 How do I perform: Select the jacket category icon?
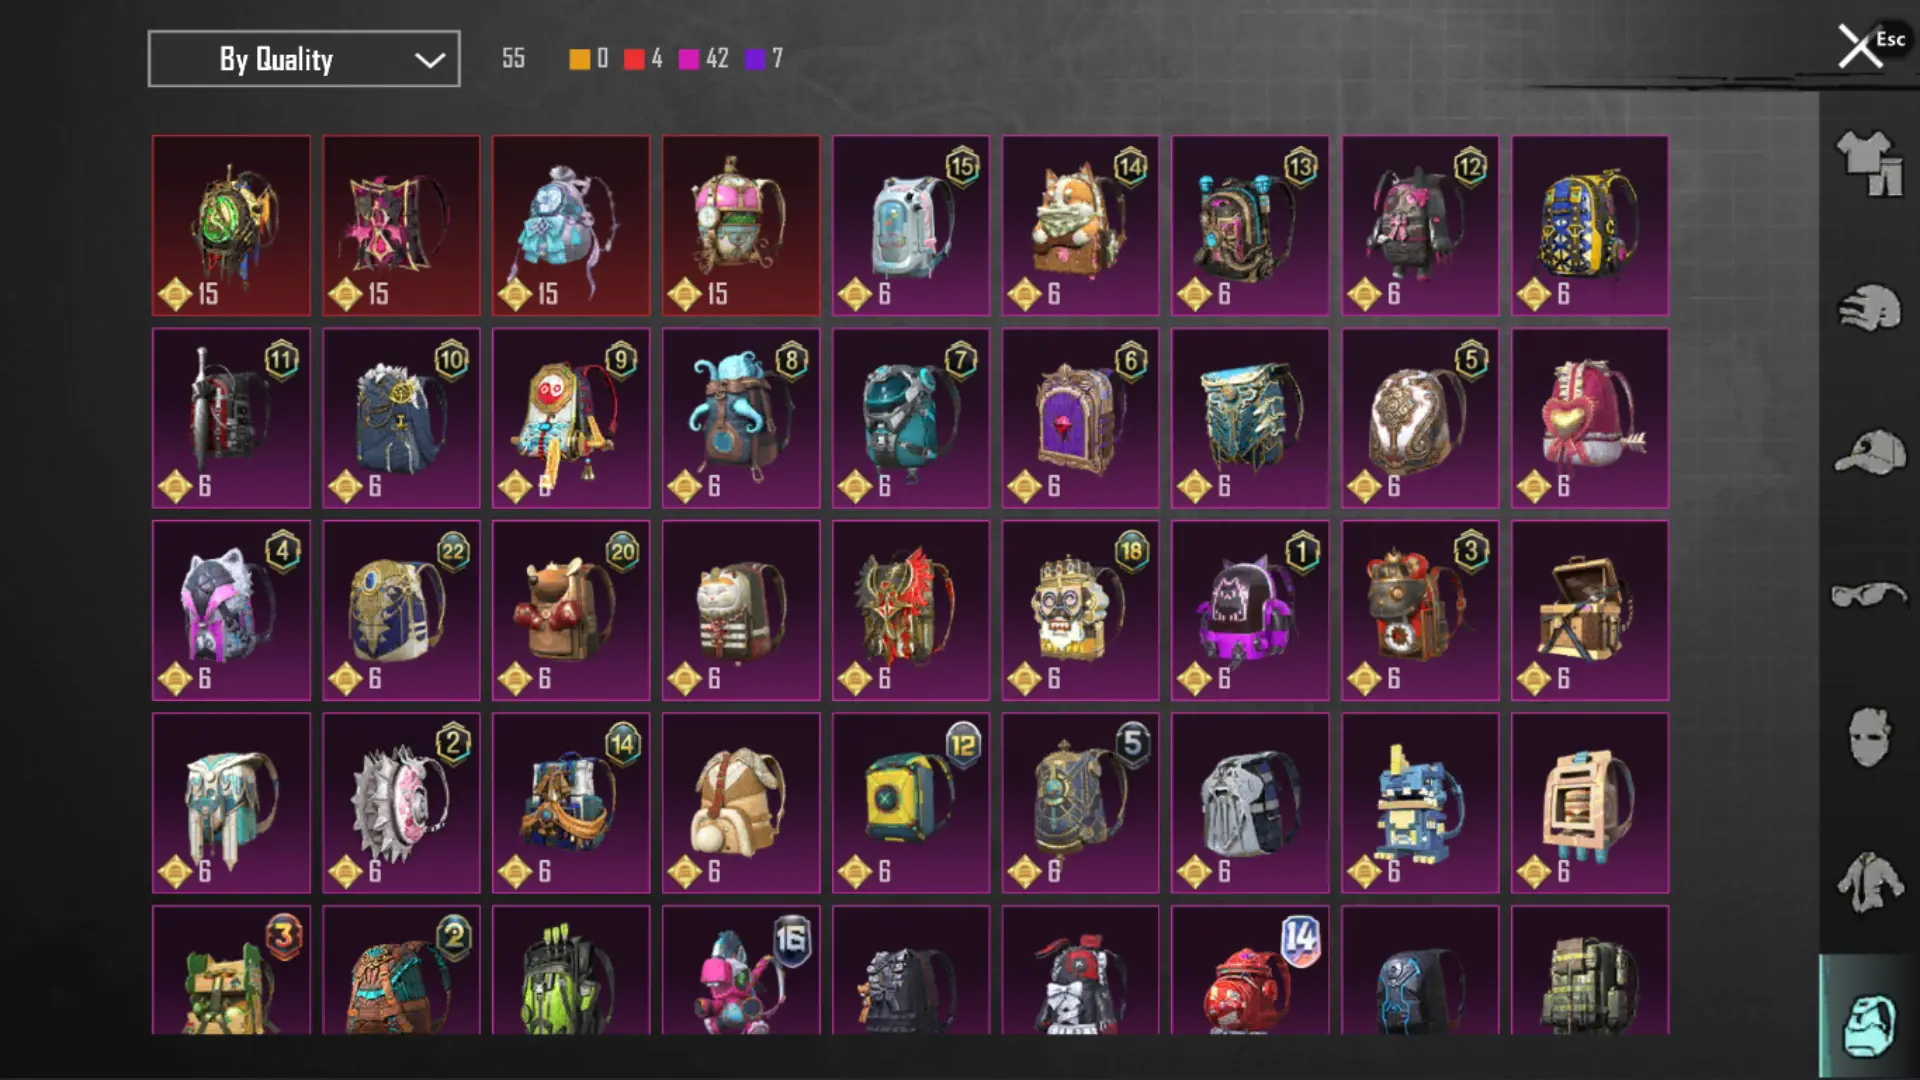(1869, 882)
